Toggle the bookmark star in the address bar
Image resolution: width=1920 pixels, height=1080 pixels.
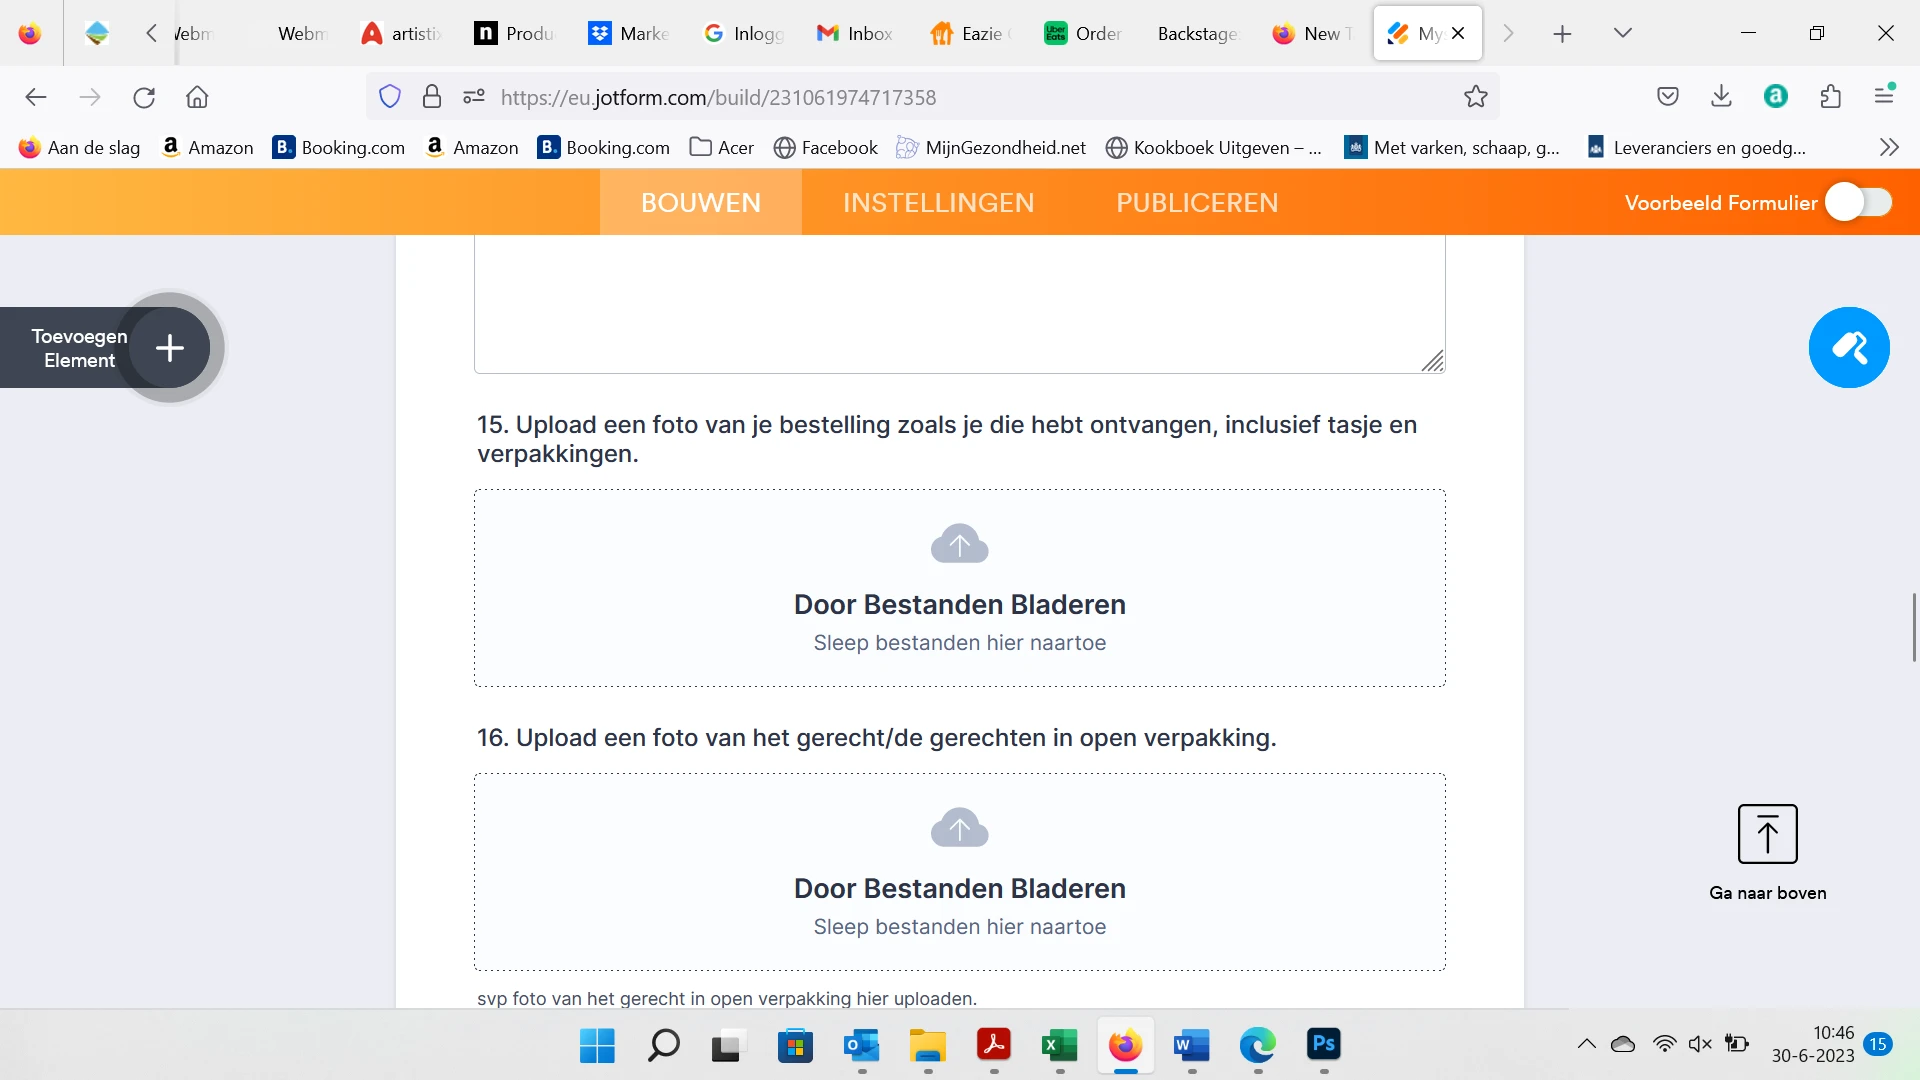point(1476,96)
